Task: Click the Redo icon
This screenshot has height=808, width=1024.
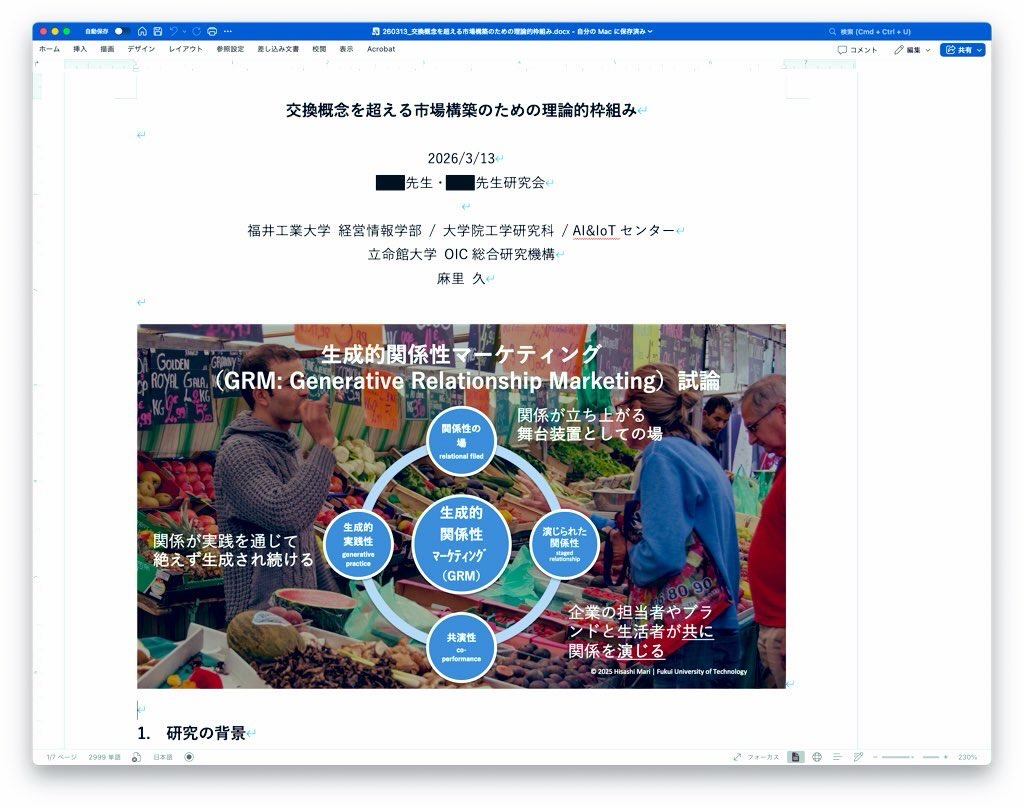Action: point(196,32)
